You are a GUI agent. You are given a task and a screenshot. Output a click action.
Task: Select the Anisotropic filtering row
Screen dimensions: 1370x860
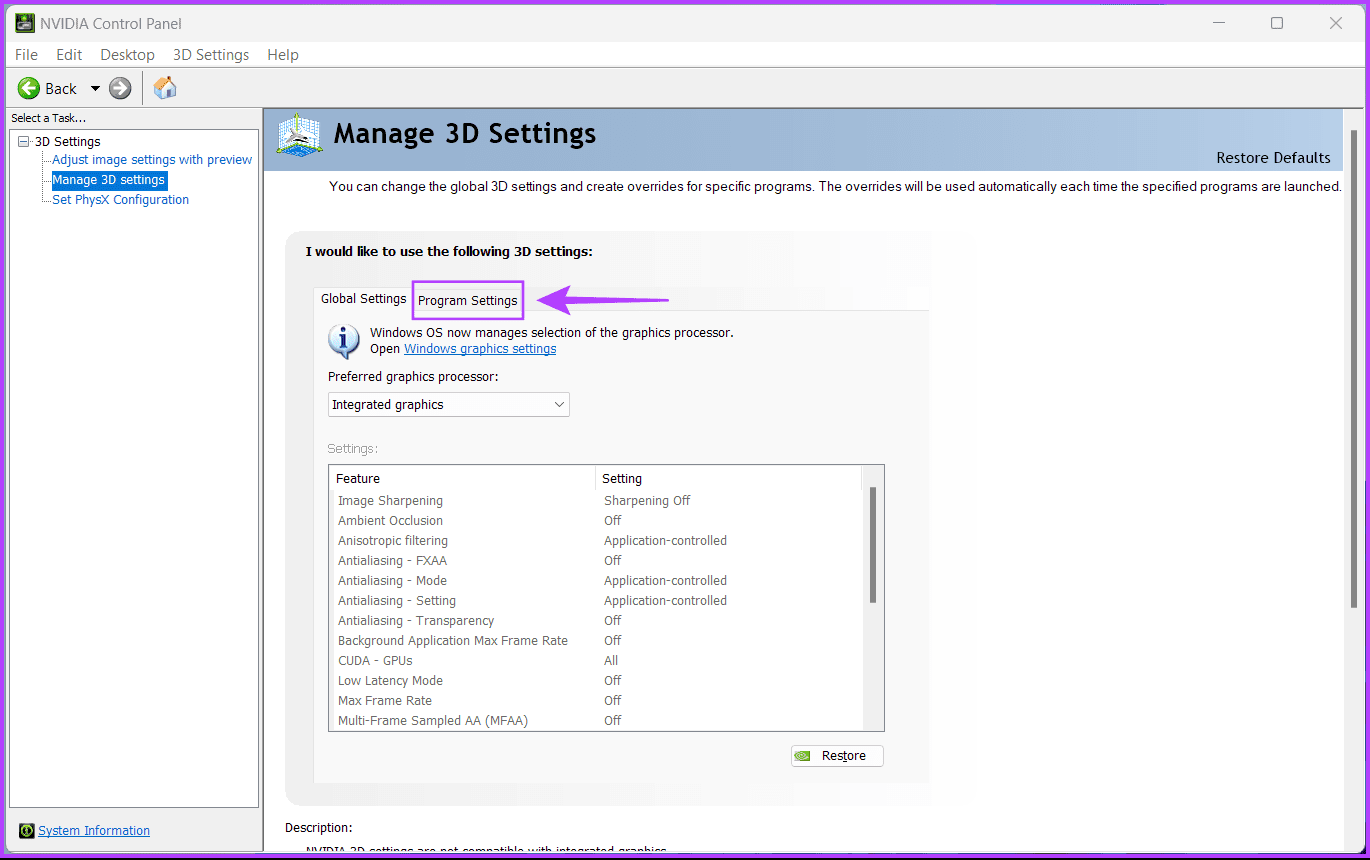pos(596,541)
